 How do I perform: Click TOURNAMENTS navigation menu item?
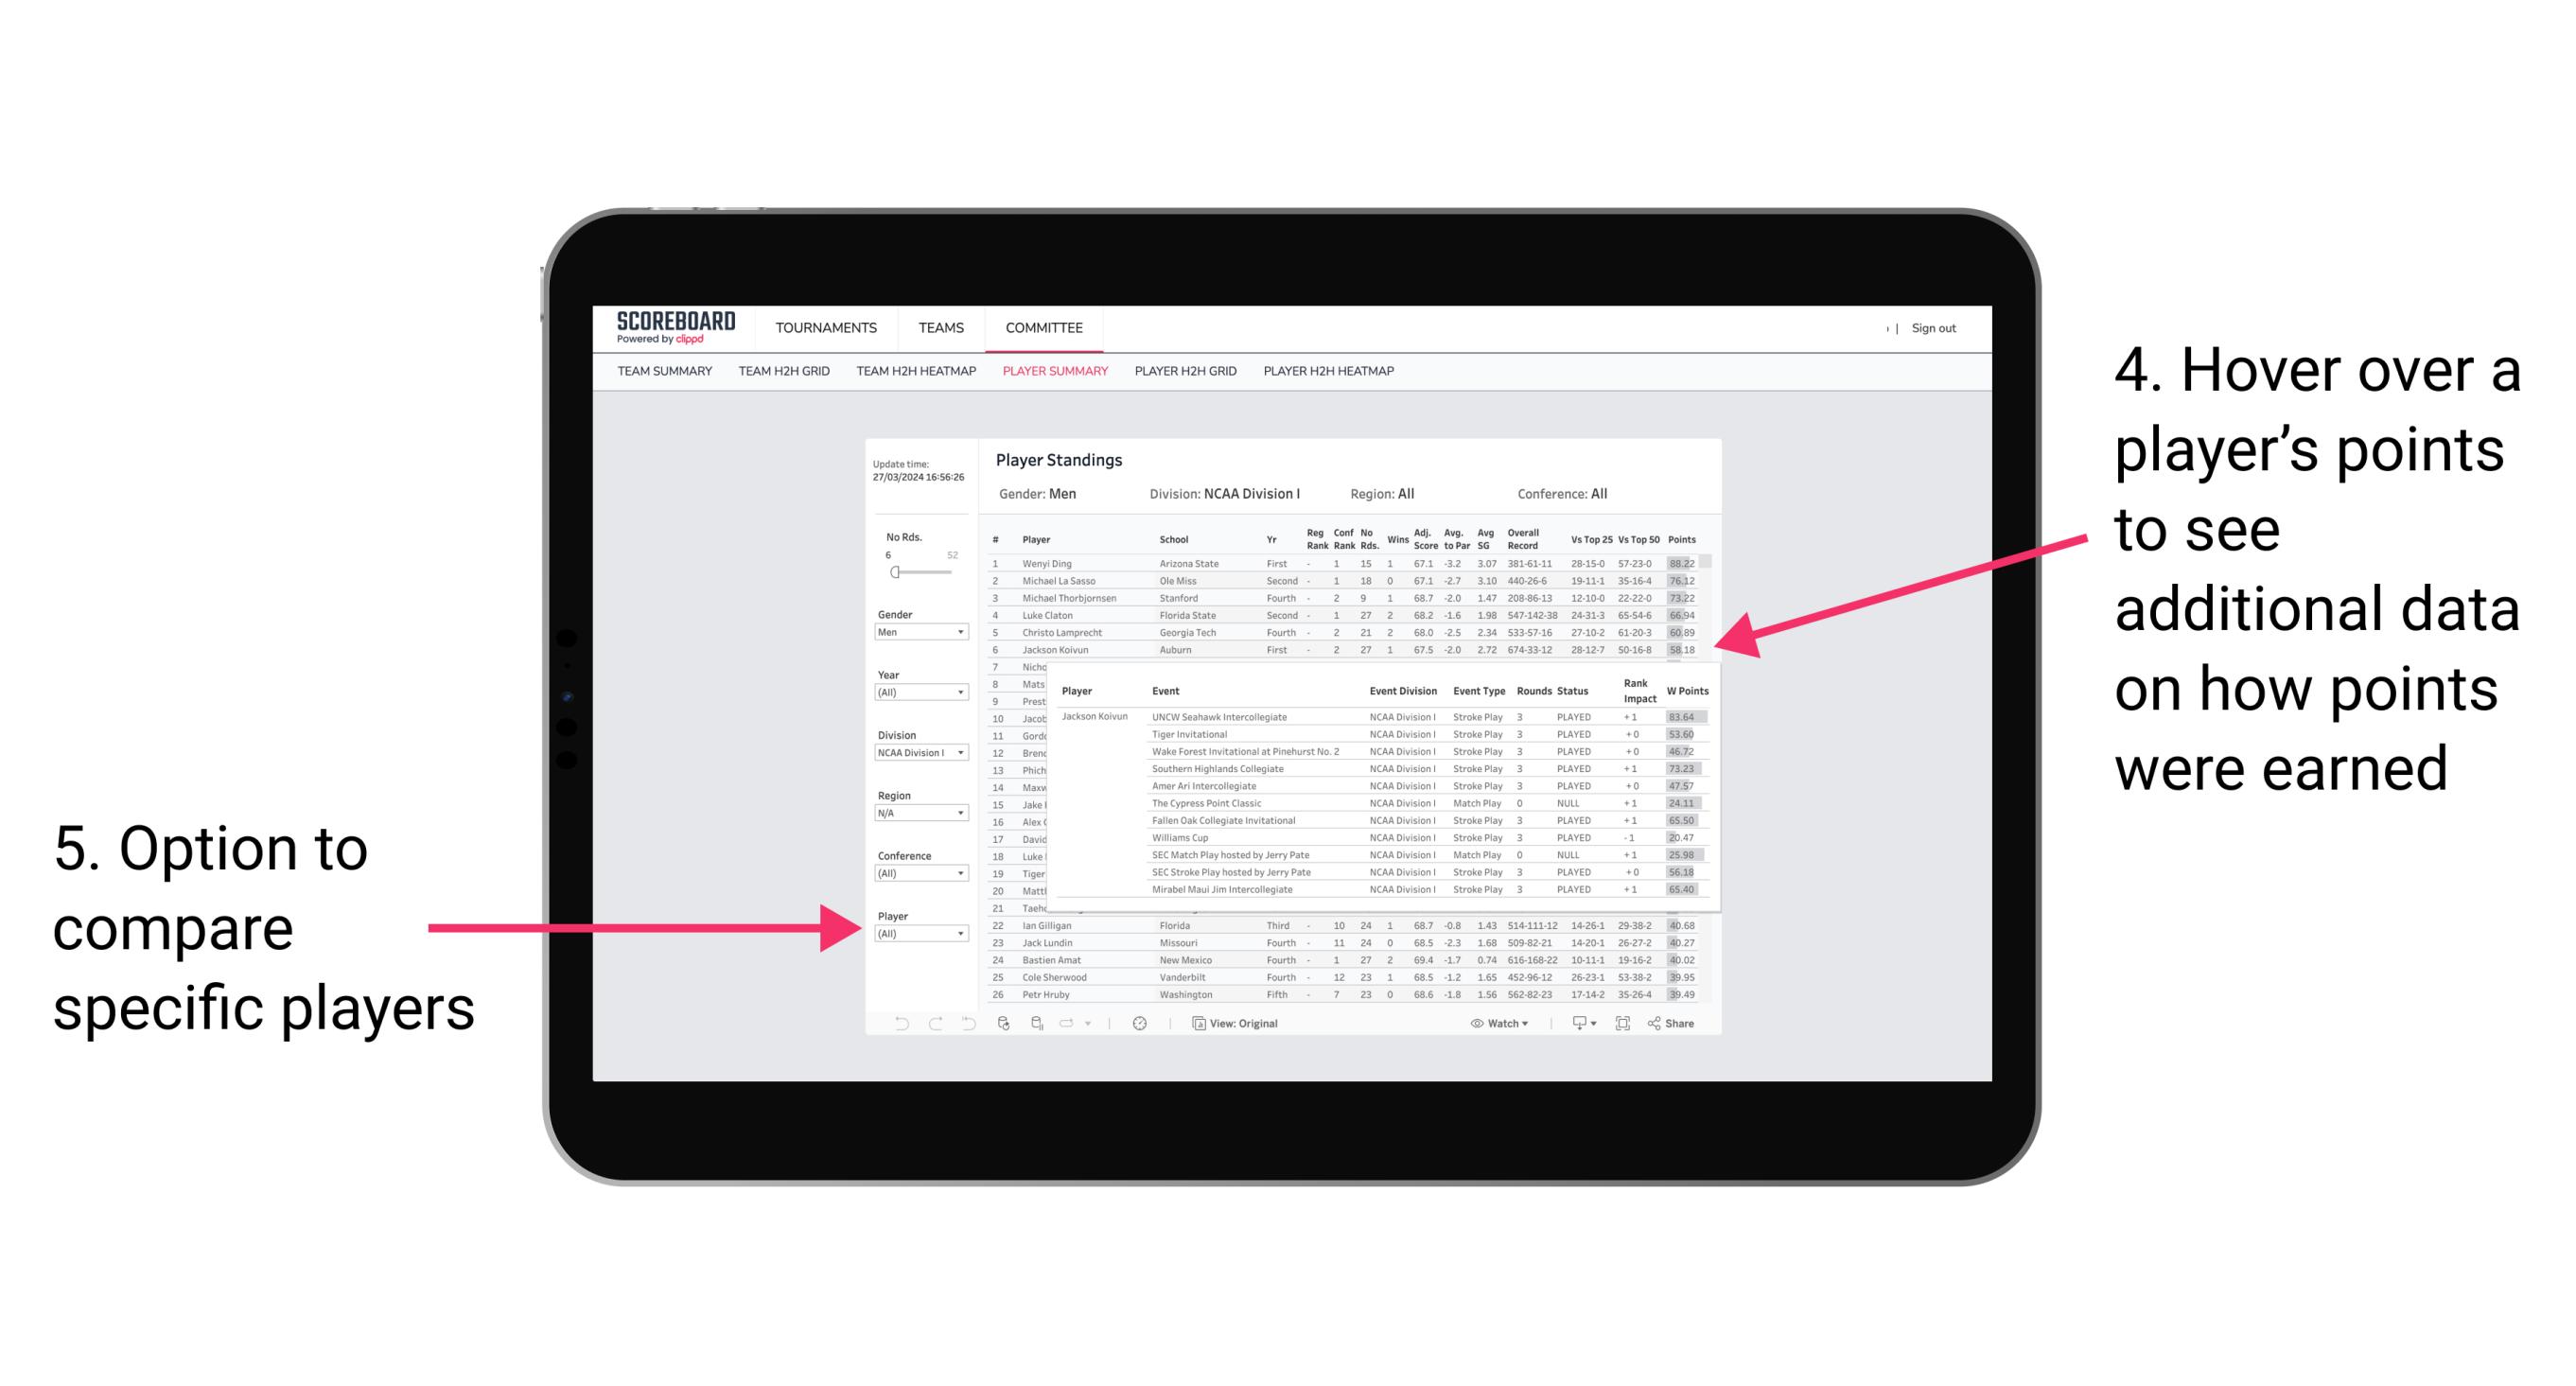pyautogui.click(x=826, y=327)
